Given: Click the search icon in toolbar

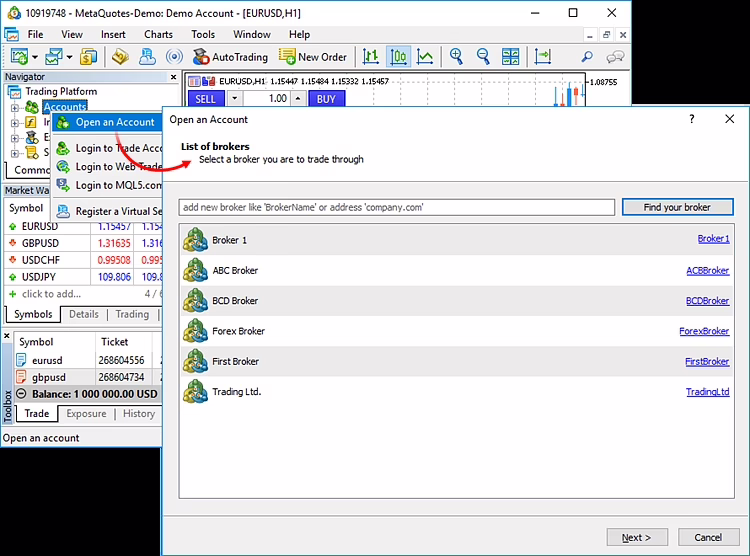Looking at the screenshot, I should [x=587, y=57].
